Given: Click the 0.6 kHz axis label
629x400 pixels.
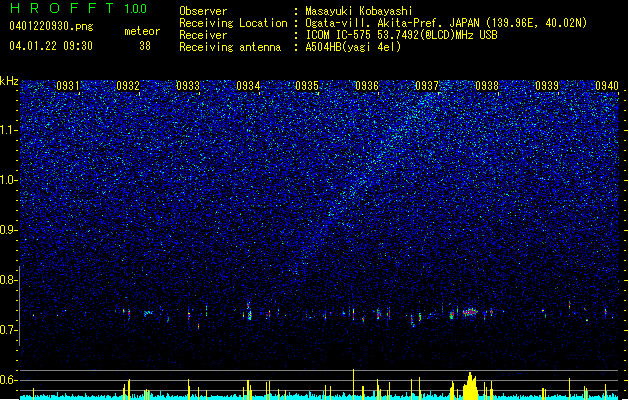Looking at the screenshot, I should pos(9,380).
